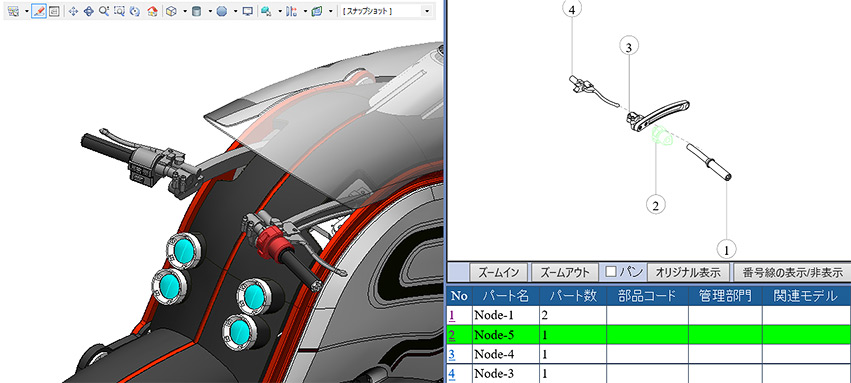Click the ズームアウト button
Viewport: 851px width, 383px height.
pyautogui.click(x=564, y=271)
